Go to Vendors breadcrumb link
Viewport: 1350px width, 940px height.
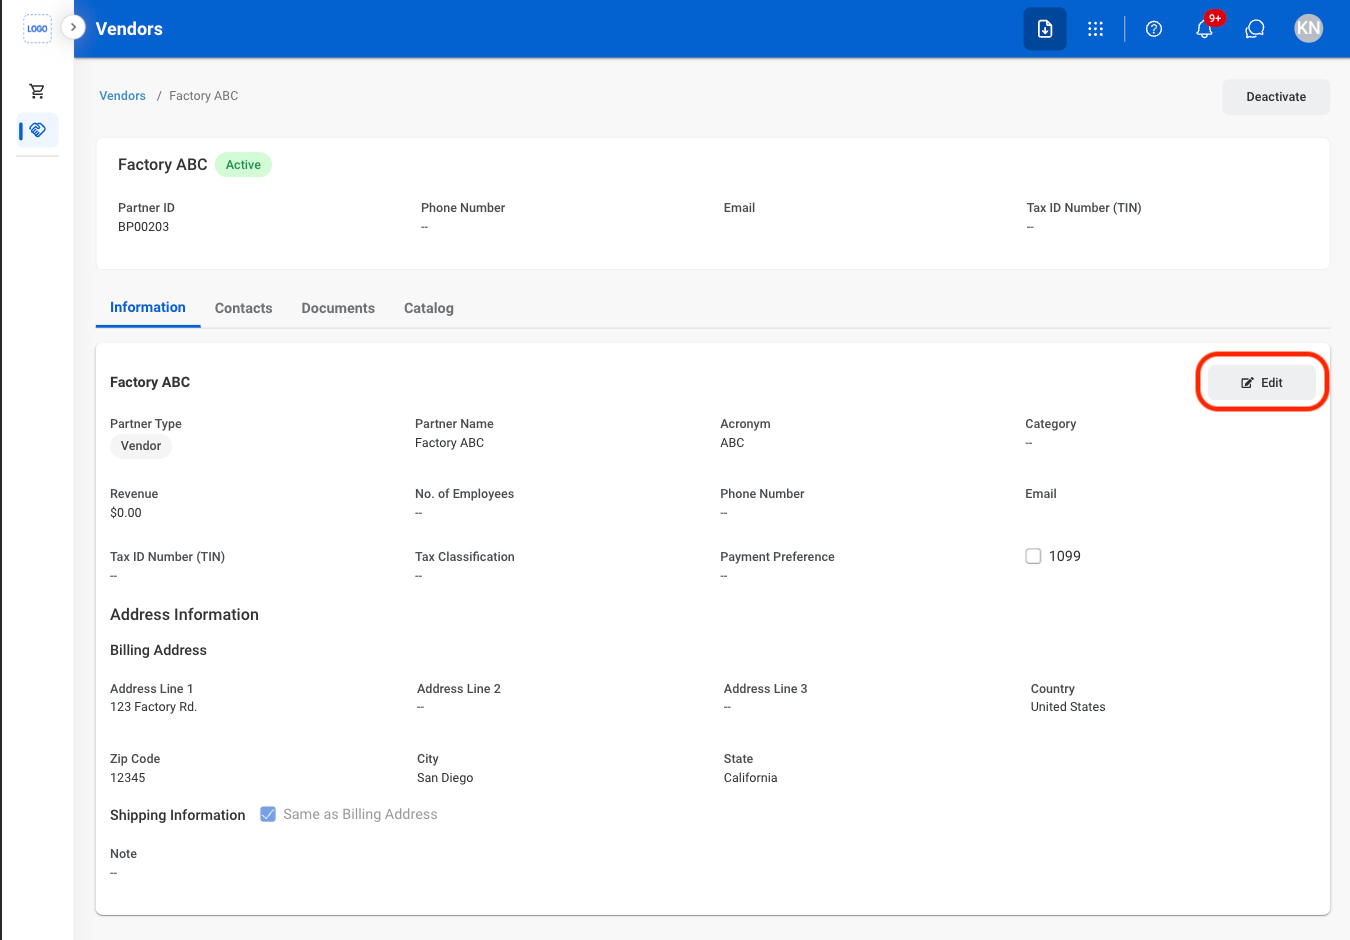pos(122,96)
